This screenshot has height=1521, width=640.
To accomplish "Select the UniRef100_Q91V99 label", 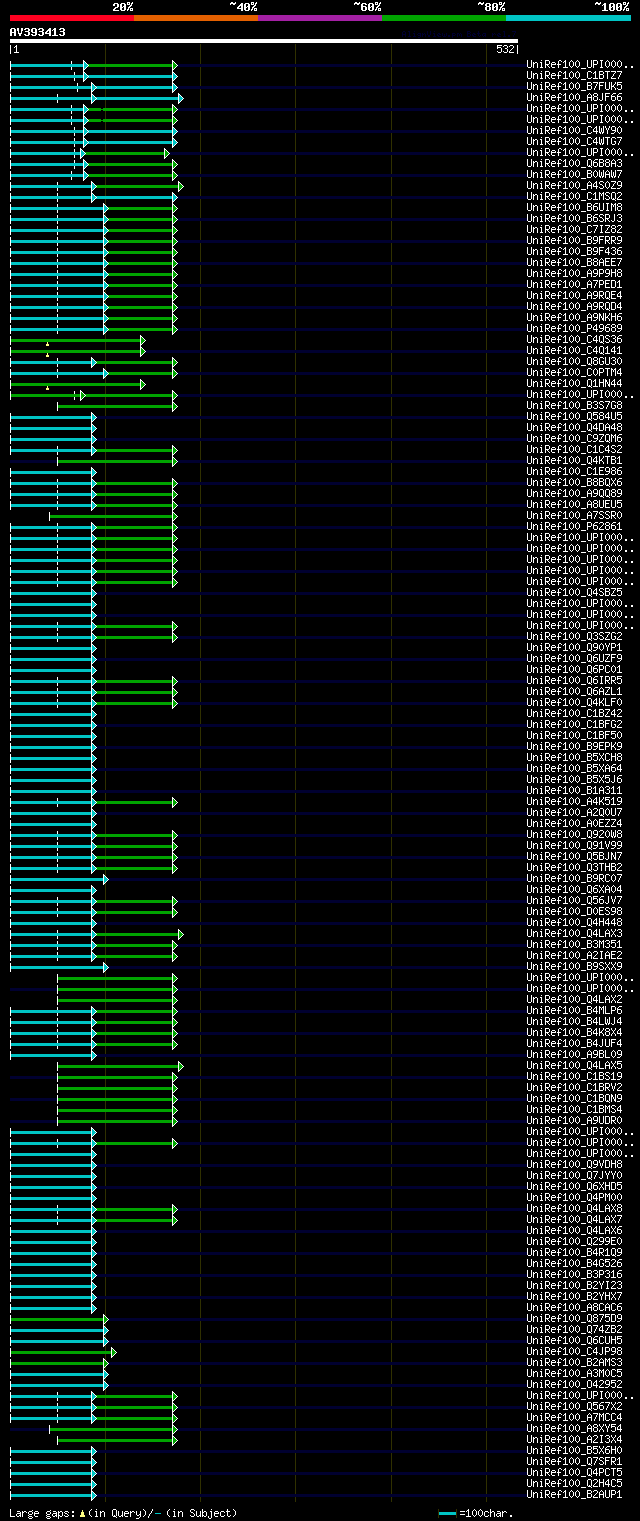I will point(575,845).
